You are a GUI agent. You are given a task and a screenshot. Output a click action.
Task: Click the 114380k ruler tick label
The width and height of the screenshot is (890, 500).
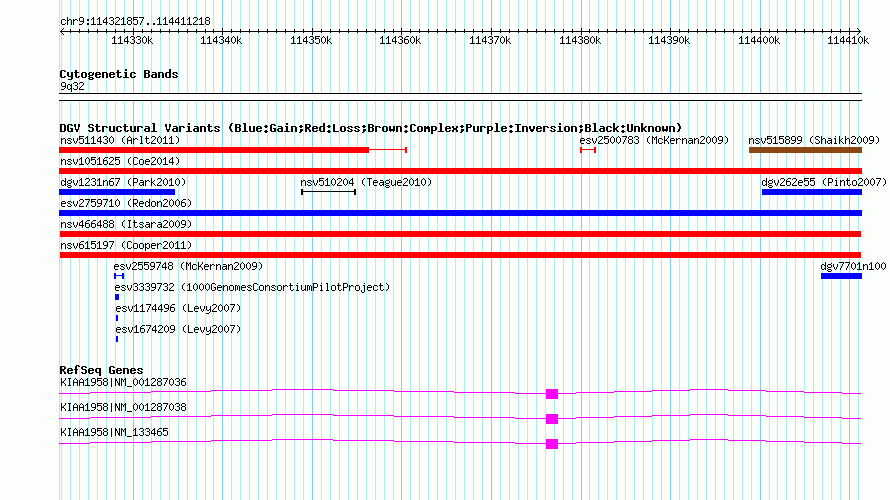[580, 40]
